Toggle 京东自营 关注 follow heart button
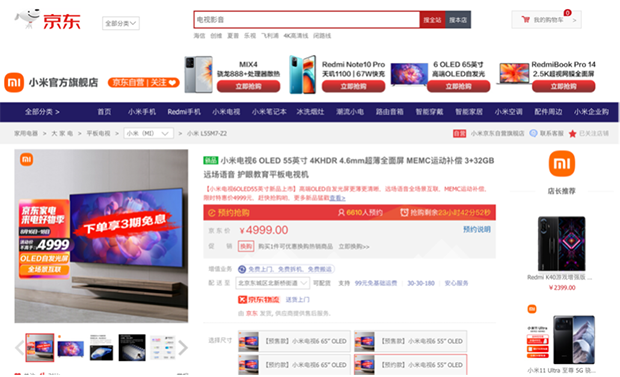Viewport: 620px width, 377px height. coord(144,82)
